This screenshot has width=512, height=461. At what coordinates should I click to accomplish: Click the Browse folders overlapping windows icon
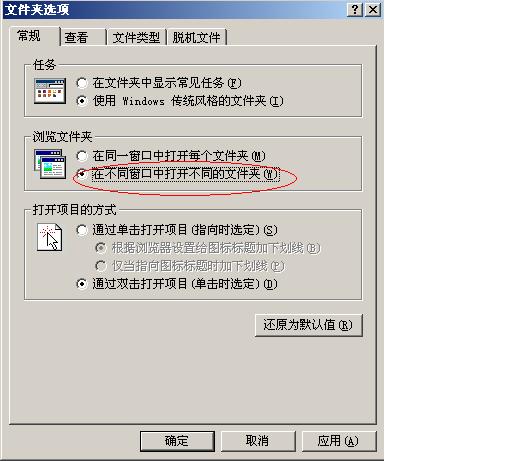pyautogui.click(x=50, y=164)
